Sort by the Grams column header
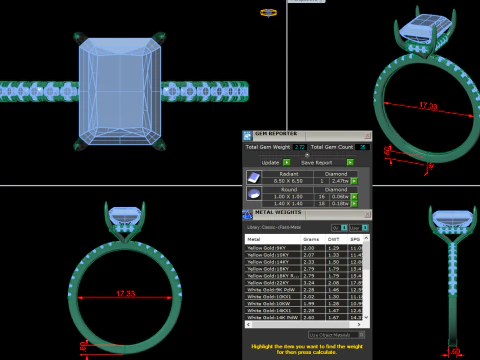 313,239
